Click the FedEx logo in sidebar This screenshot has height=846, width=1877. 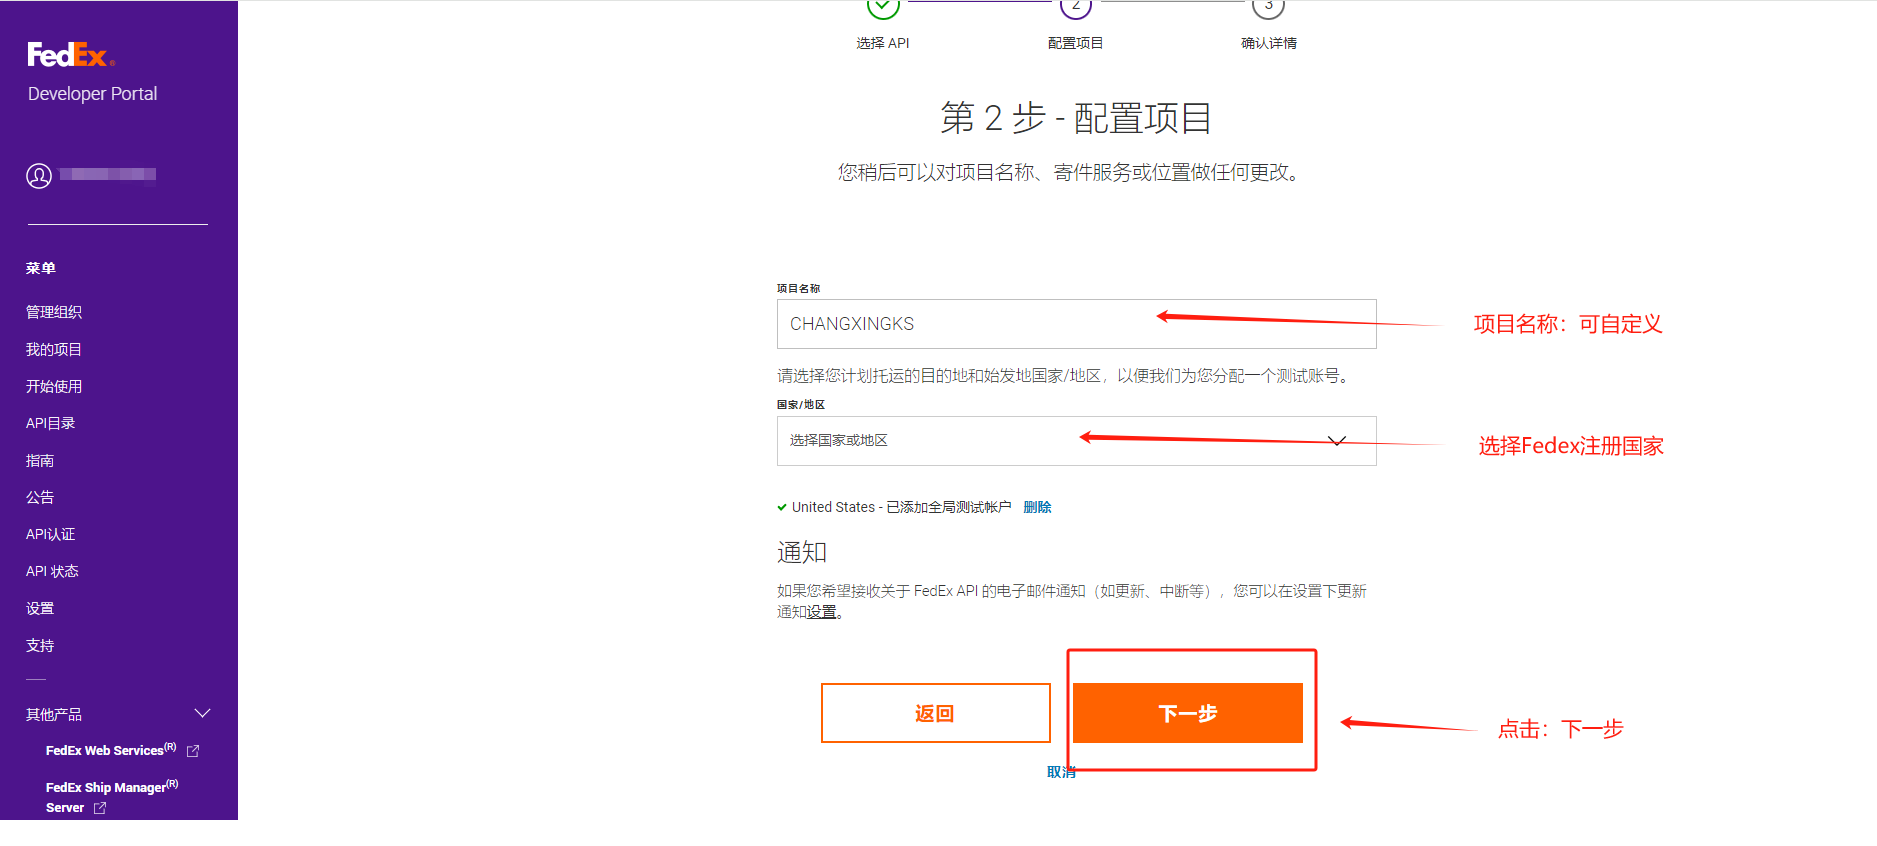pos(70,55)
